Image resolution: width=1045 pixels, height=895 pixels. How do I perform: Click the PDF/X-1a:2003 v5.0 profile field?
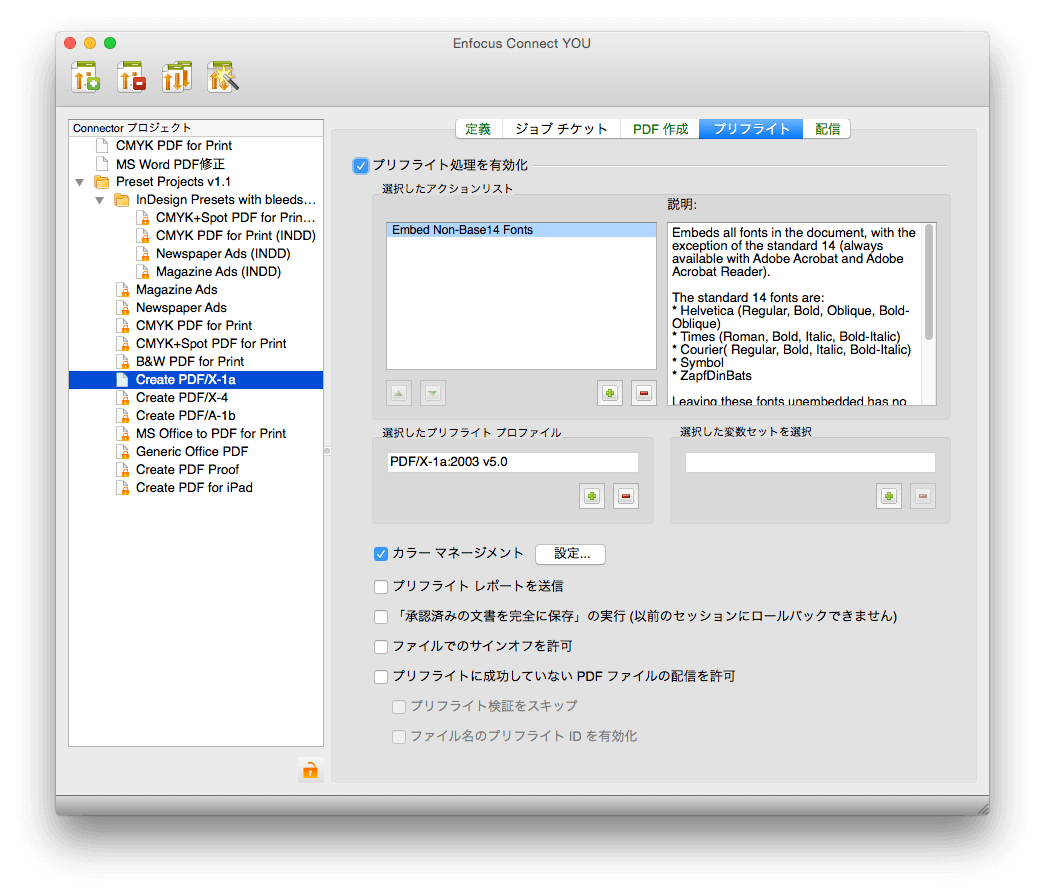[x=513, y=462]
